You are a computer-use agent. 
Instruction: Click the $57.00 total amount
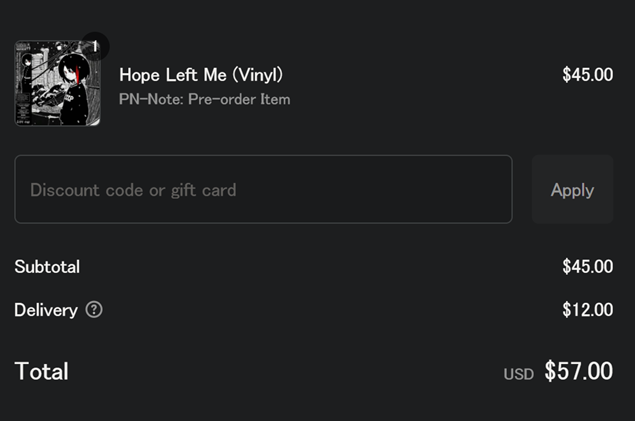tap(578, 372)
